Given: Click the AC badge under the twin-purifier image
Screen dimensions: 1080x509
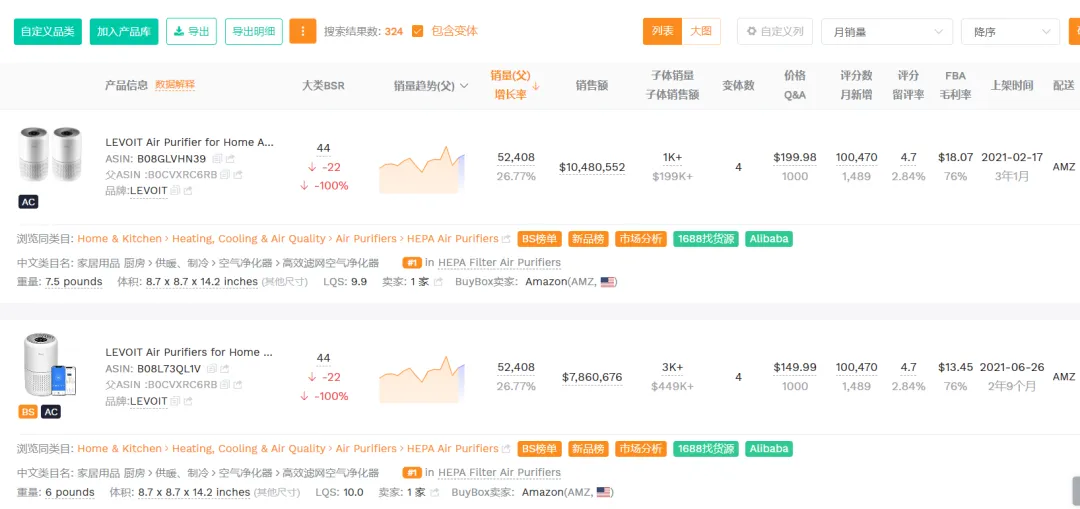Looking at the screenshot, I should click(28, 202).
